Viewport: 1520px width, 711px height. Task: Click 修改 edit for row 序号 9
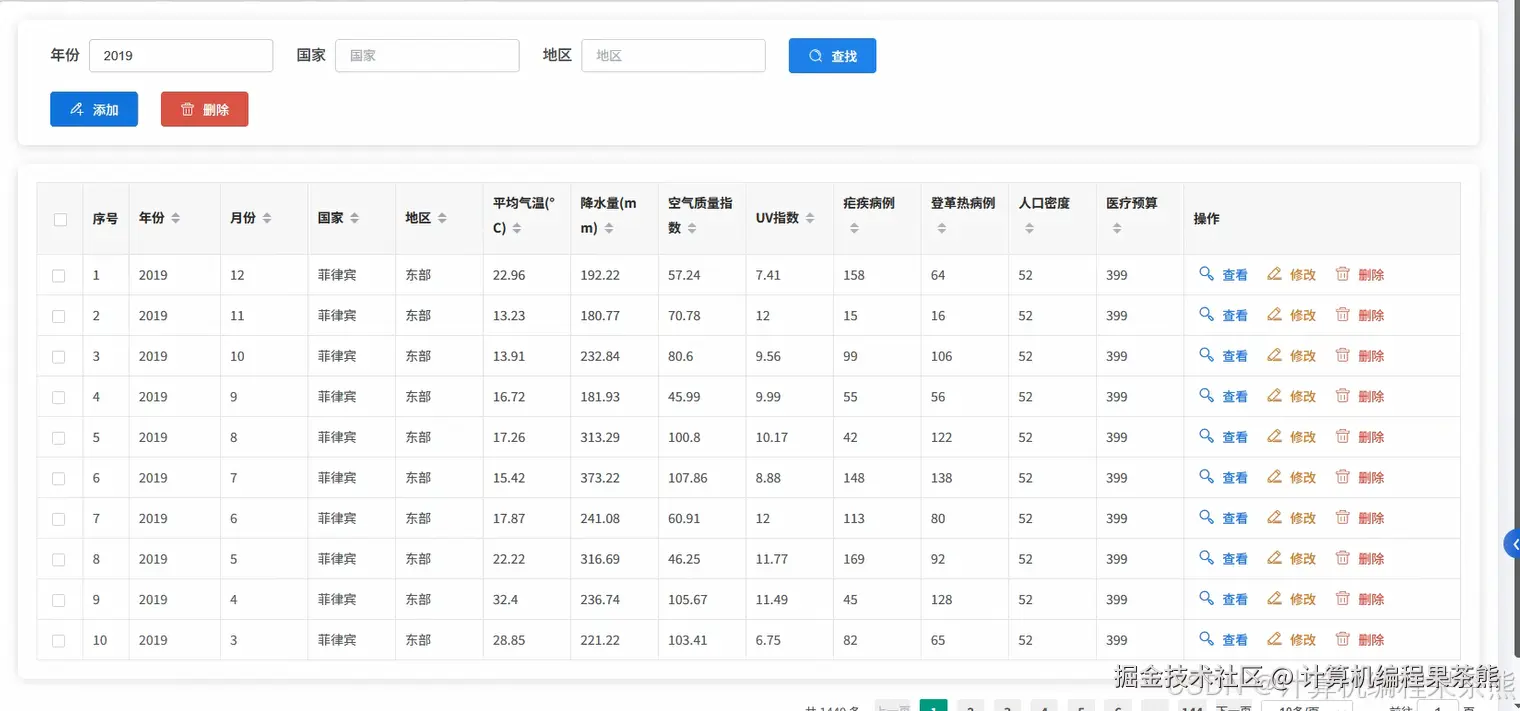point(1291,599)
